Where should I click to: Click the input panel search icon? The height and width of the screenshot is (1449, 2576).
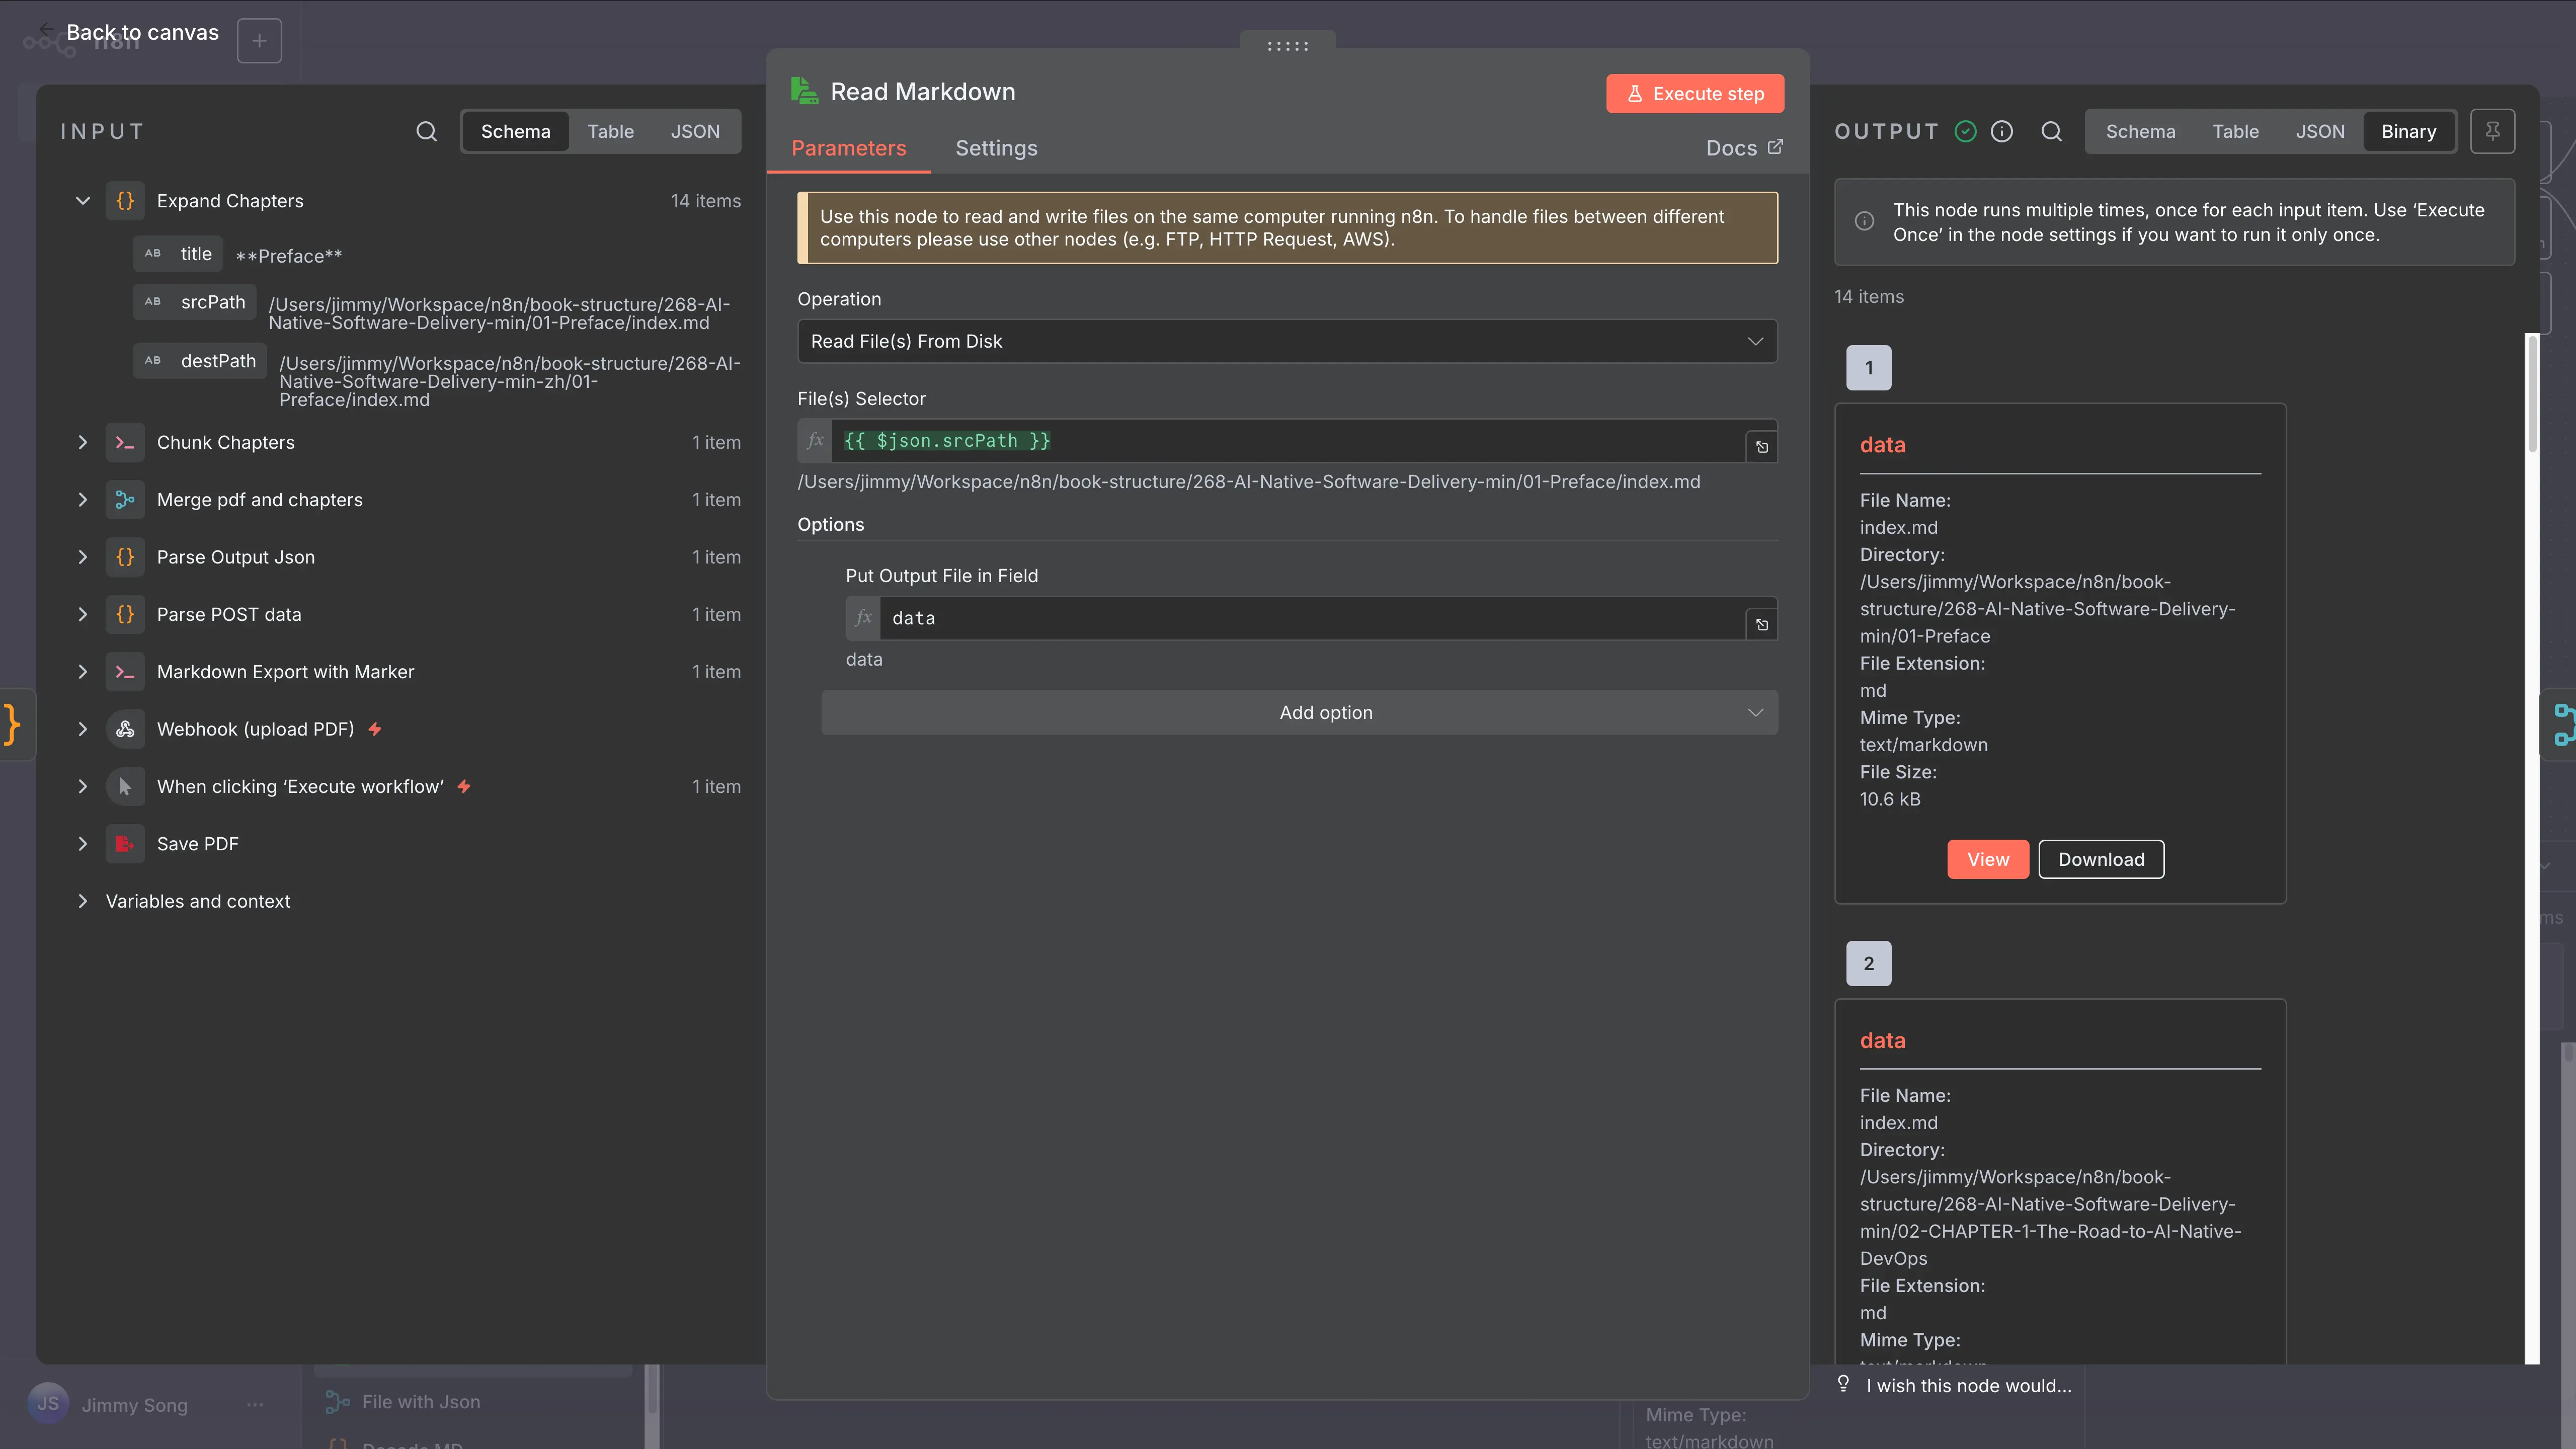point(426,131)
